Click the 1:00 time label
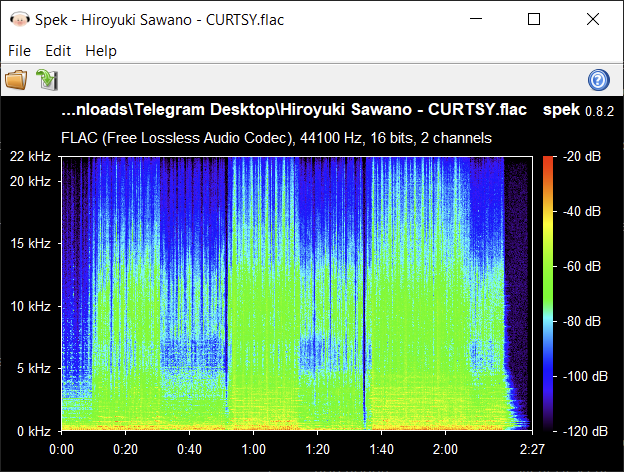624x472 pixels. (254, 449)
